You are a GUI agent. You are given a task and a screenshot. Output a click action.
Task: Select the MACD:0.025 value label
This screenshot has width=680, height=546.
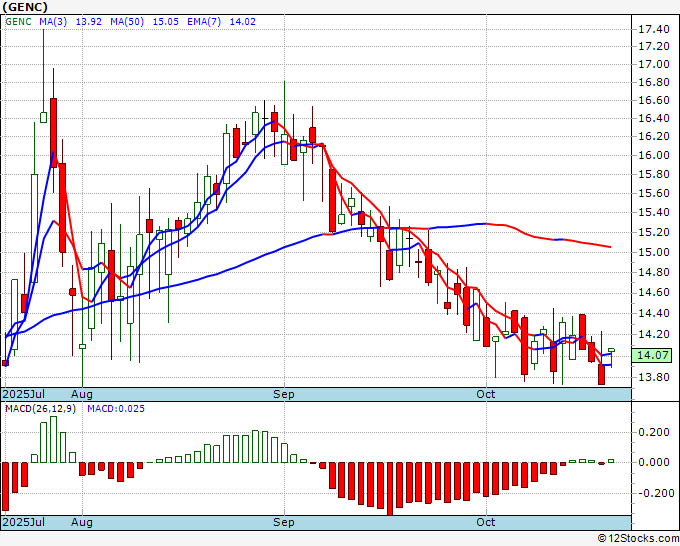click(116, 409)
